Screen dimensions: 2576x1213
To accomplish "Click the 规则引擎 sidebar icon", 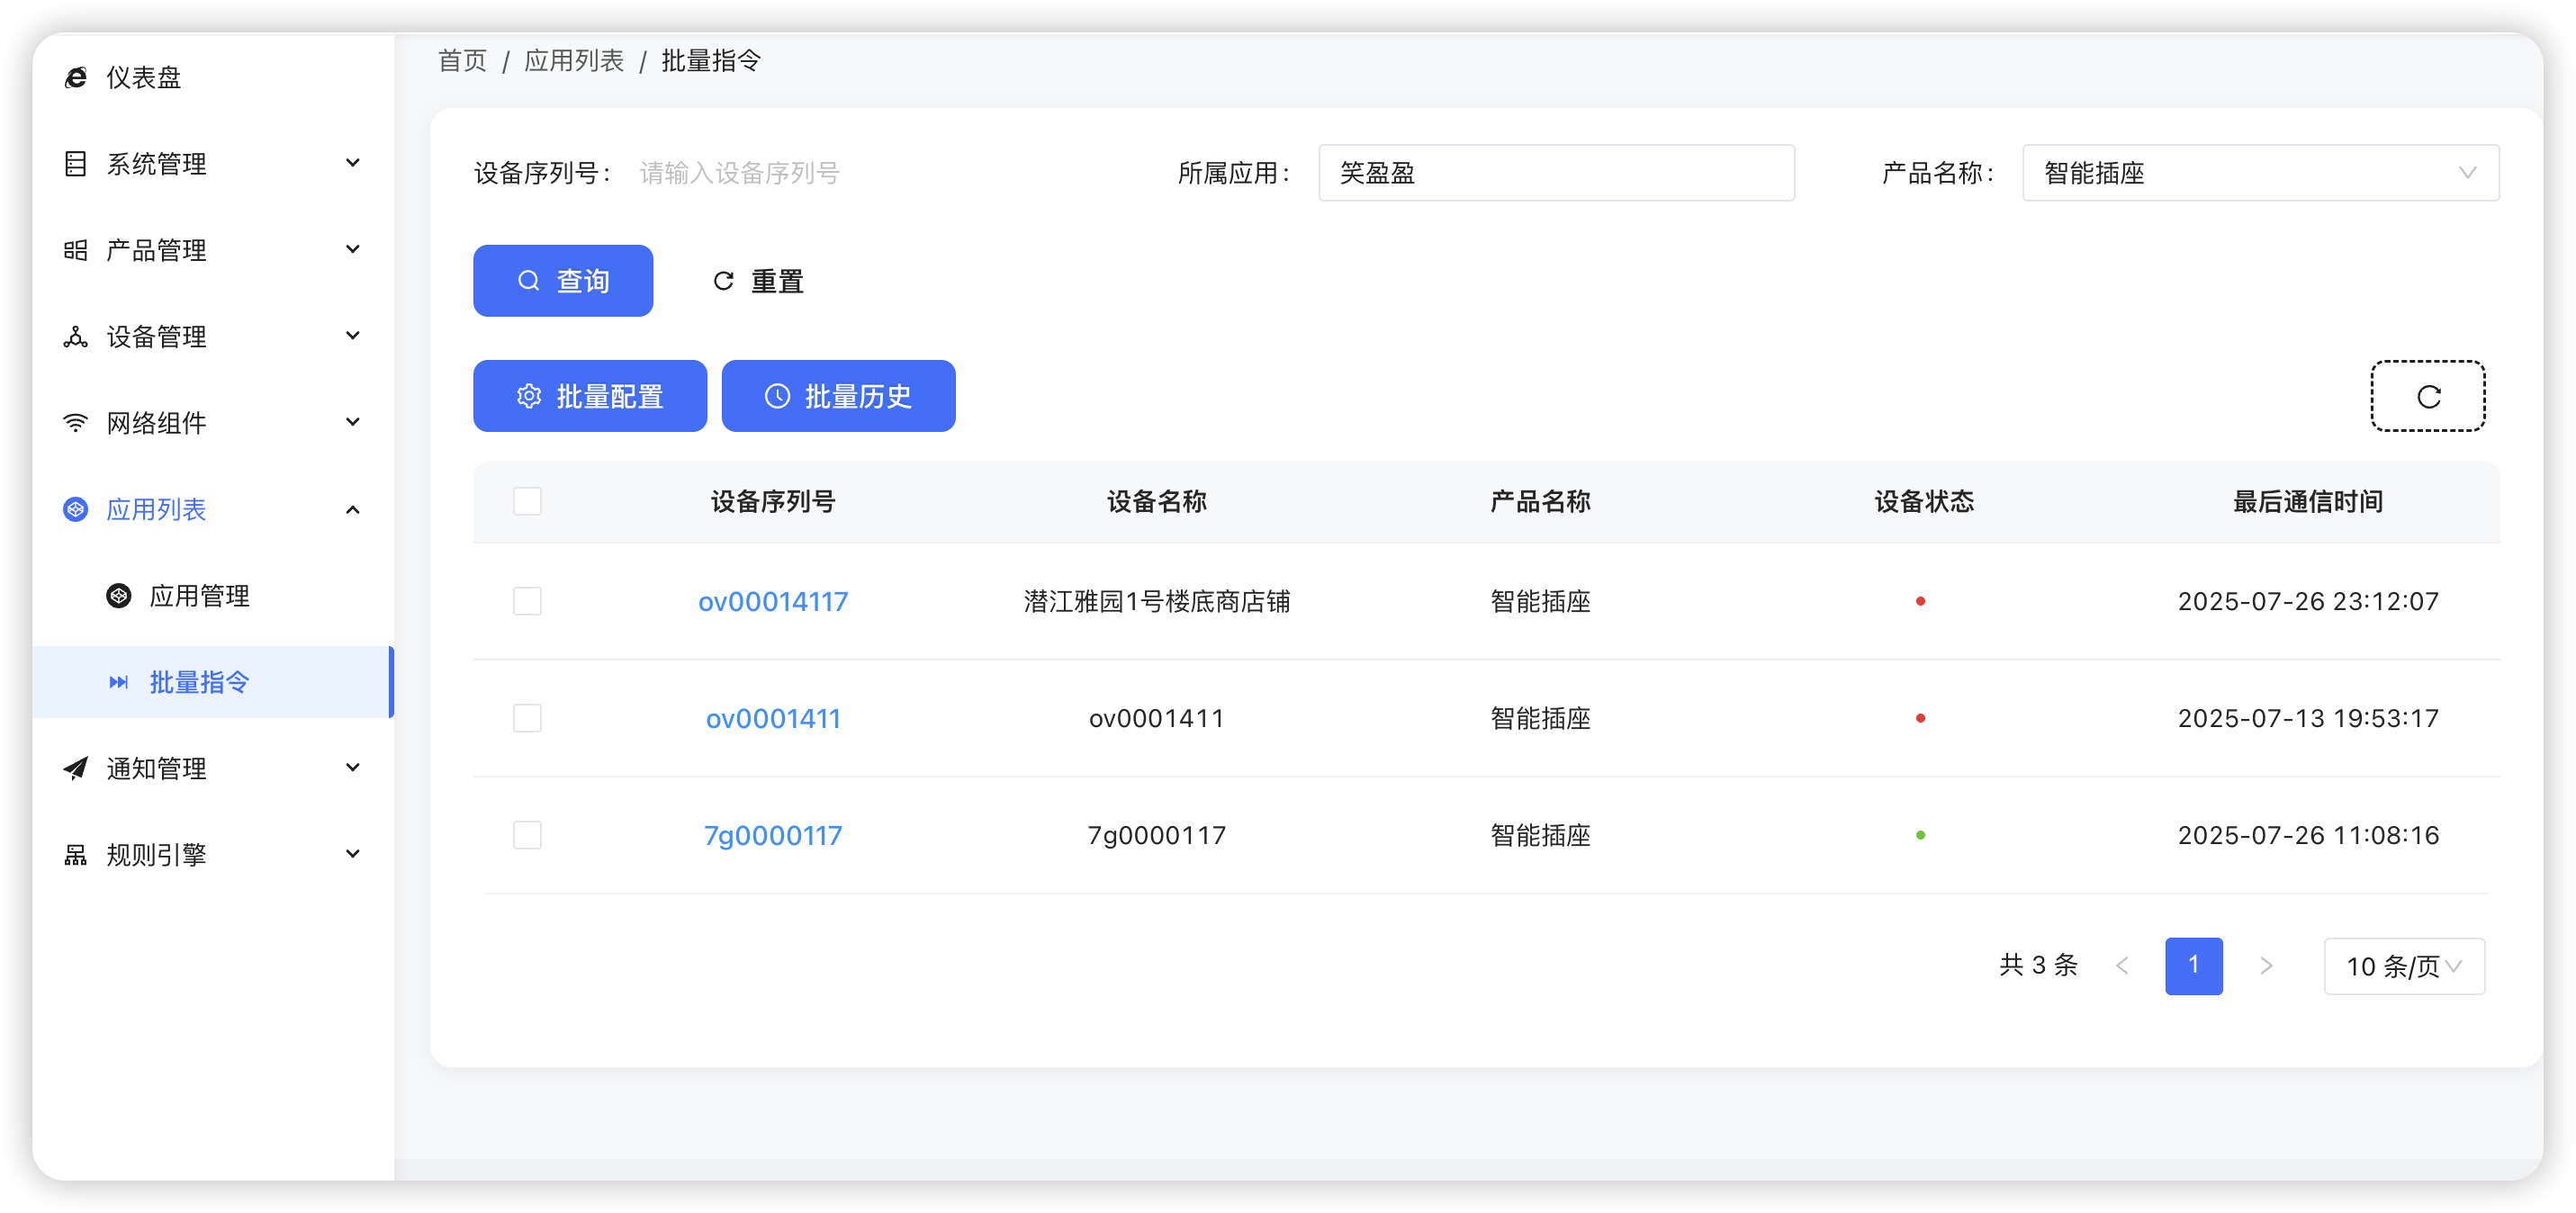I will point(76,853).
